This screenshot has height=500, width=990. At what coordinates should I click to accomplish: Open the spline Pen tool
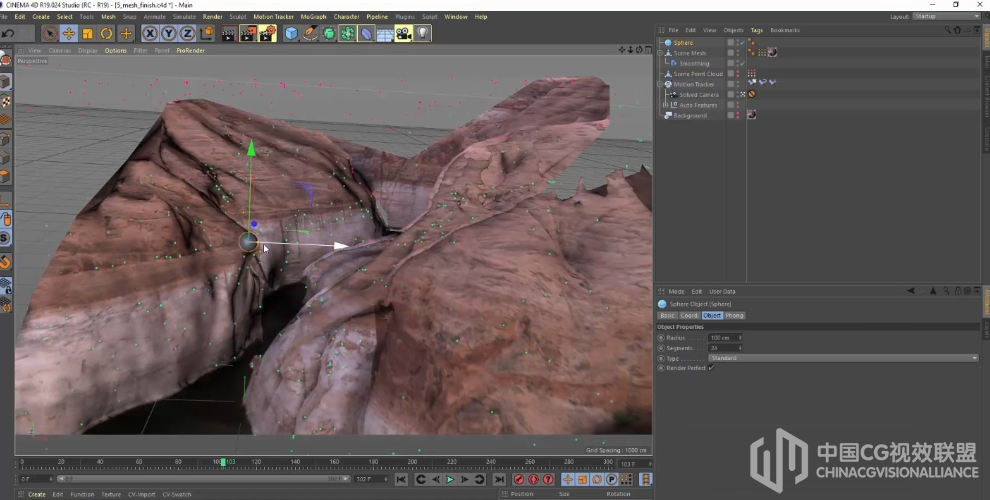[x=309, y=33]
